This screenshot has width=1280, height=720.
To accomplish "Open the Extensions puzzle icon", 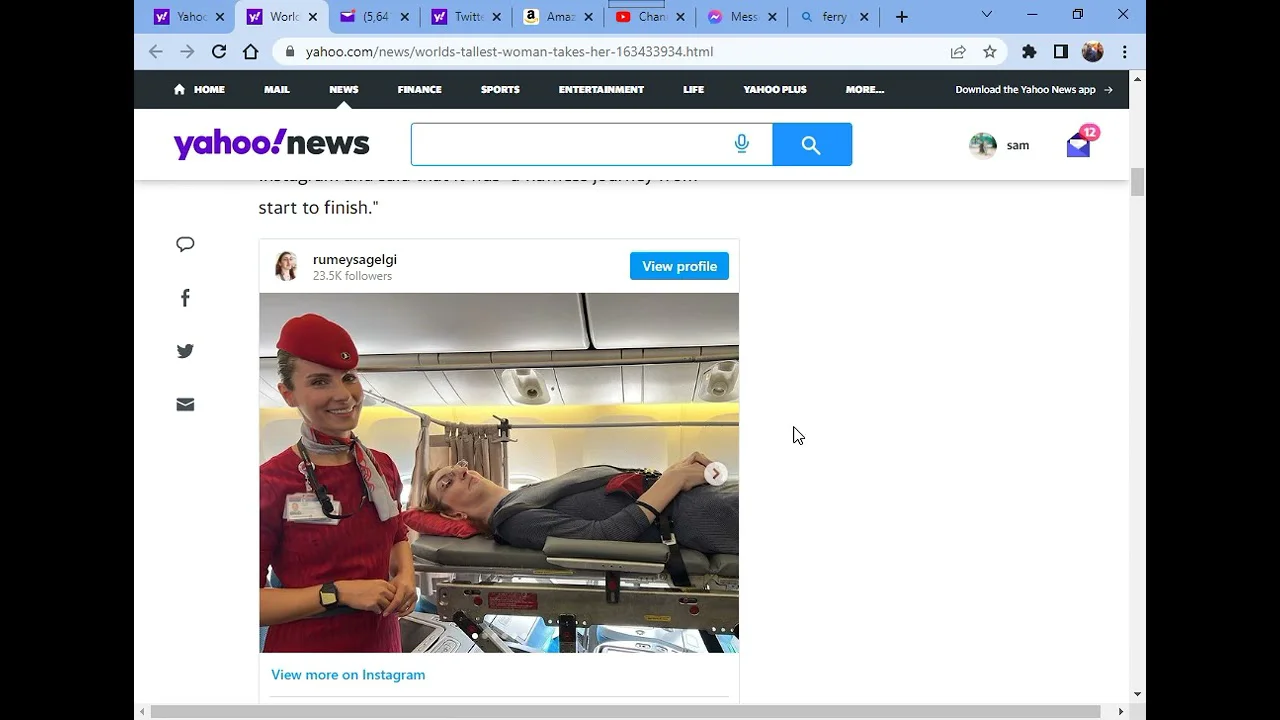I will tap(1029, 52).
